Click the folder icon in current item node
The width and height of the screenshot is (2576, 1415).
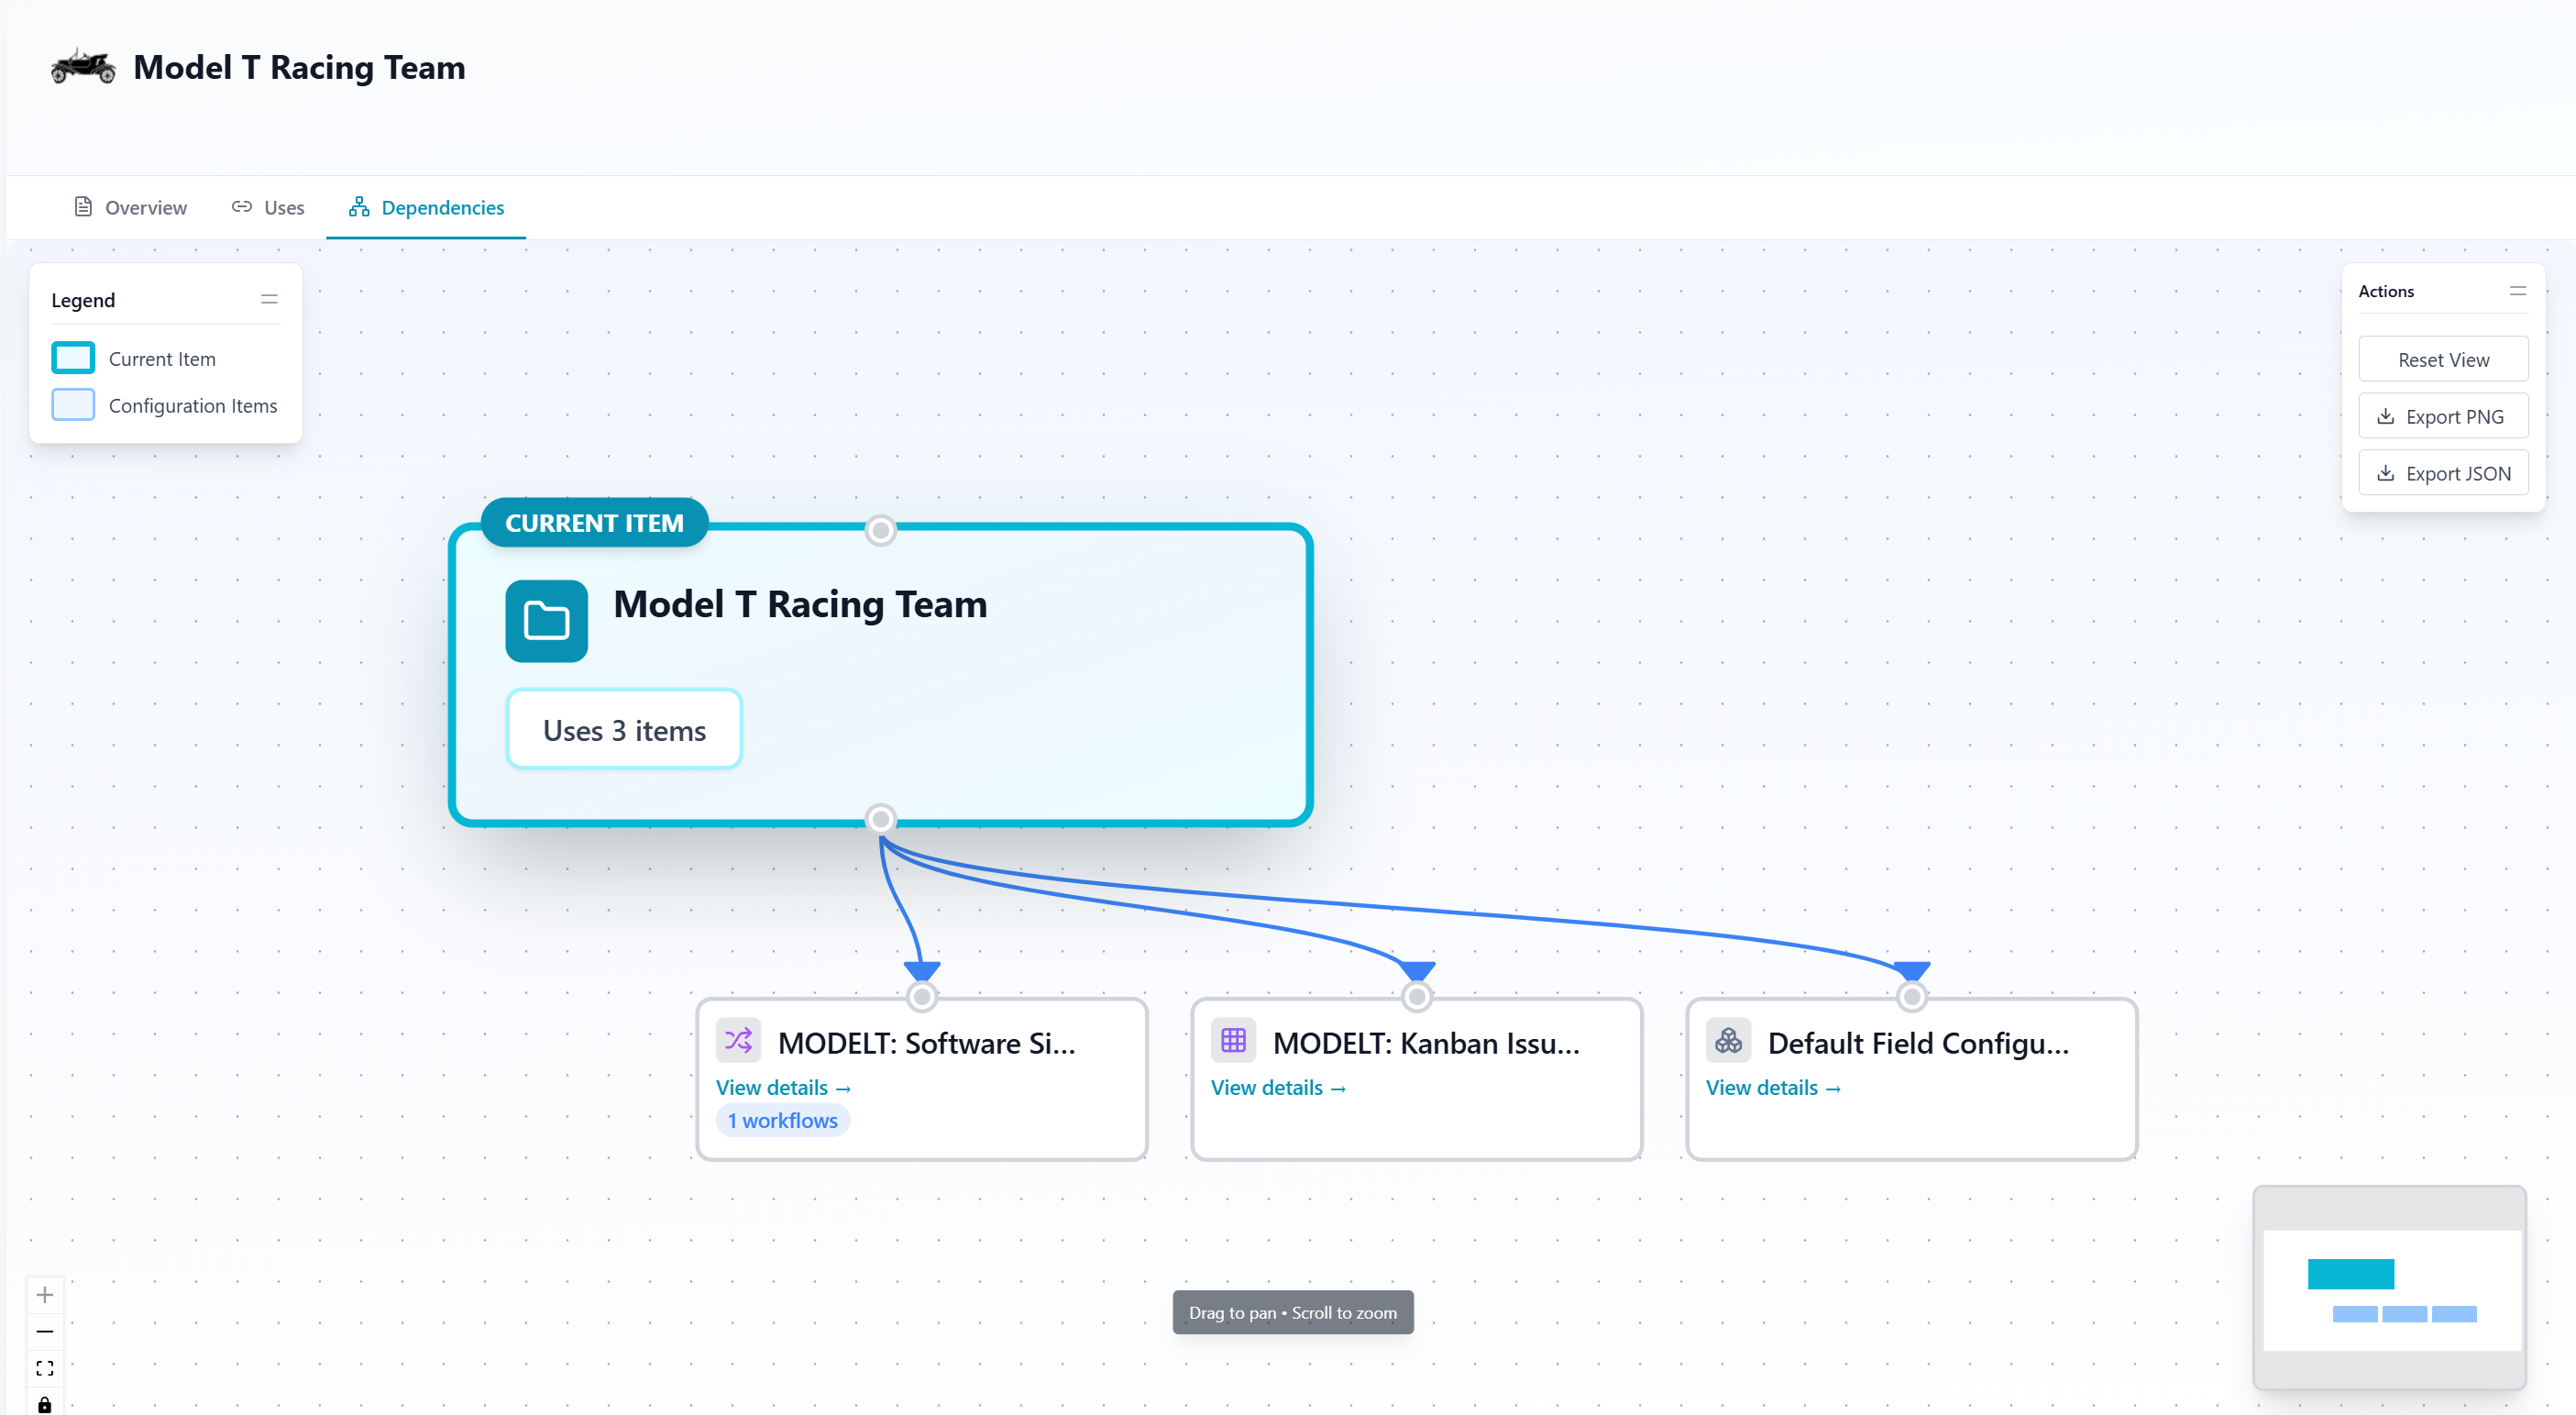point(546,621)
